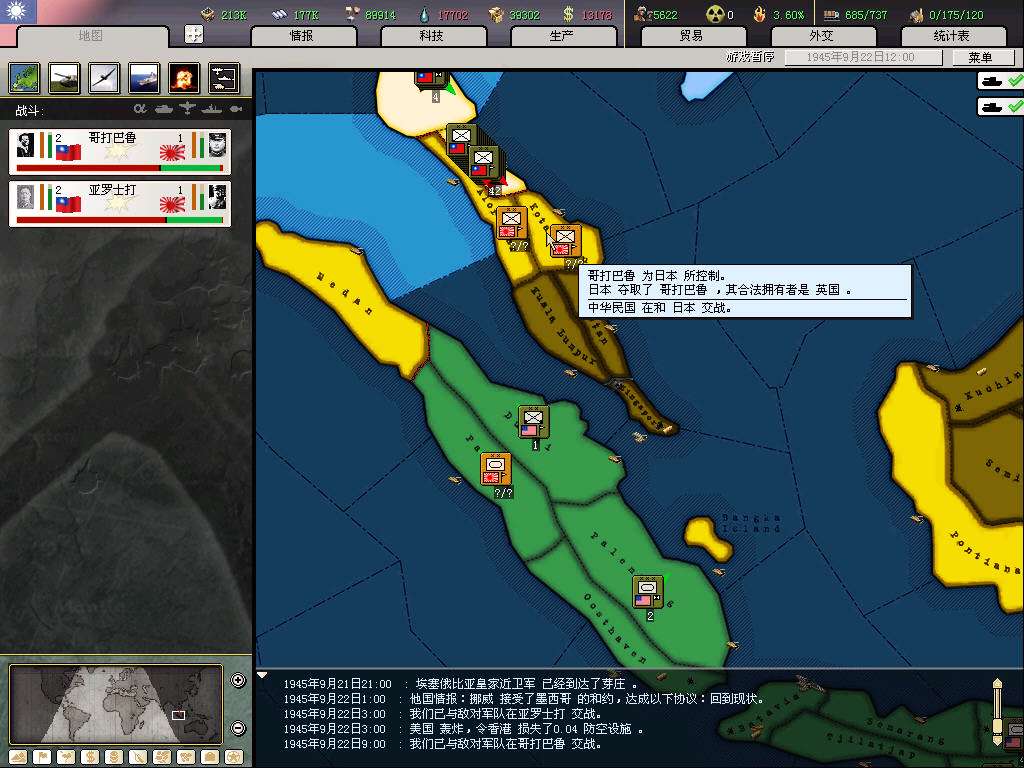This screenshot has width=1024, height=768.
Task: Open the explosion battles list icon
Action: click(184, 77)
